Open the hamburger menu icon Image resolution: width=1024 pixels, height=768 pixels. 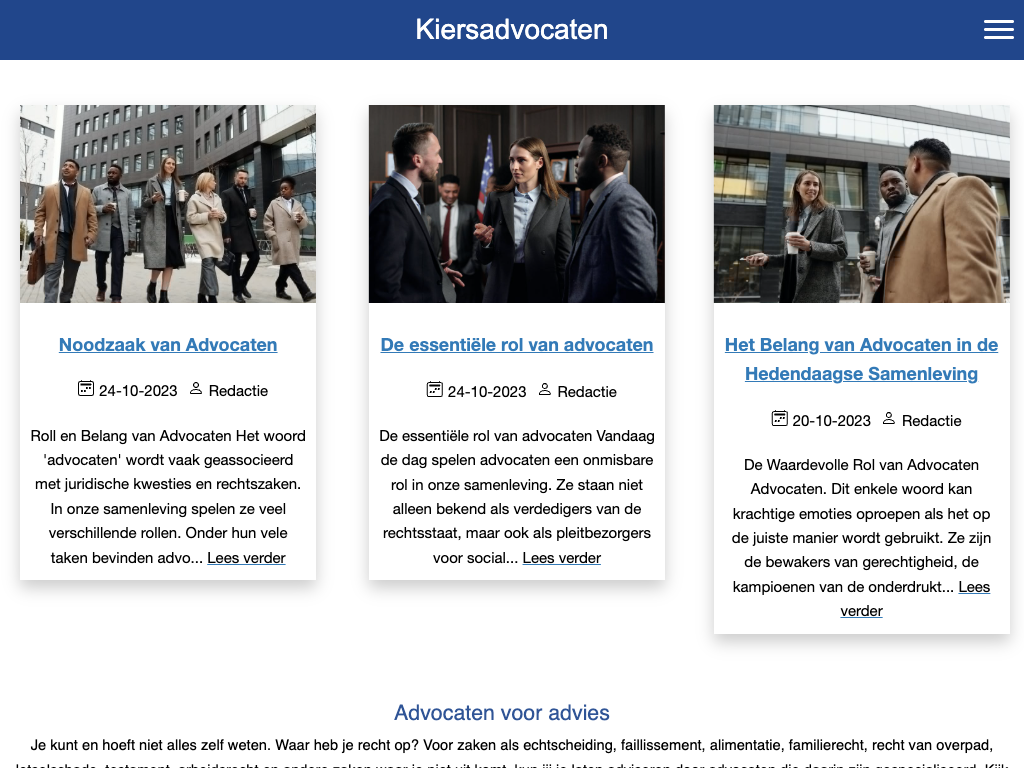998,30
